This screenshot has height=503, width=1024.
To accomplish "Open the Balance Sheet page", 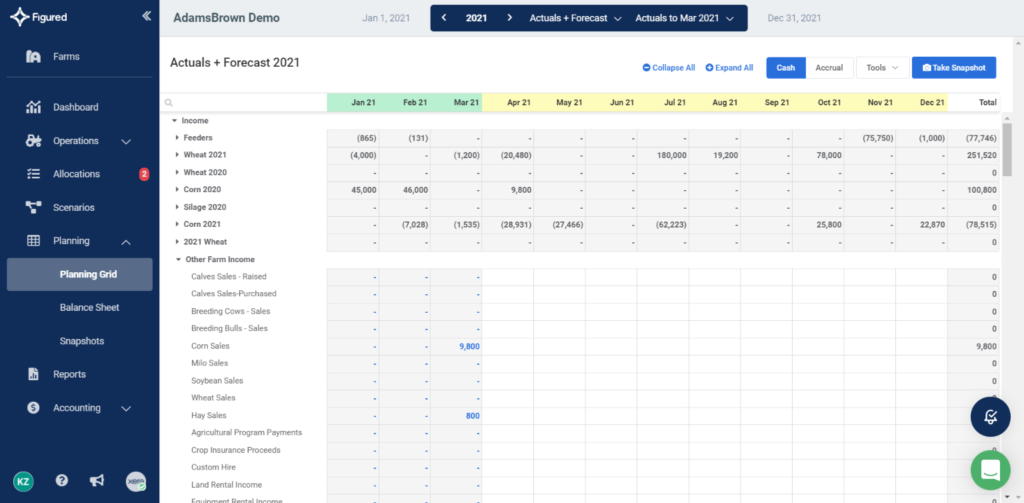I will click(89, 308).
